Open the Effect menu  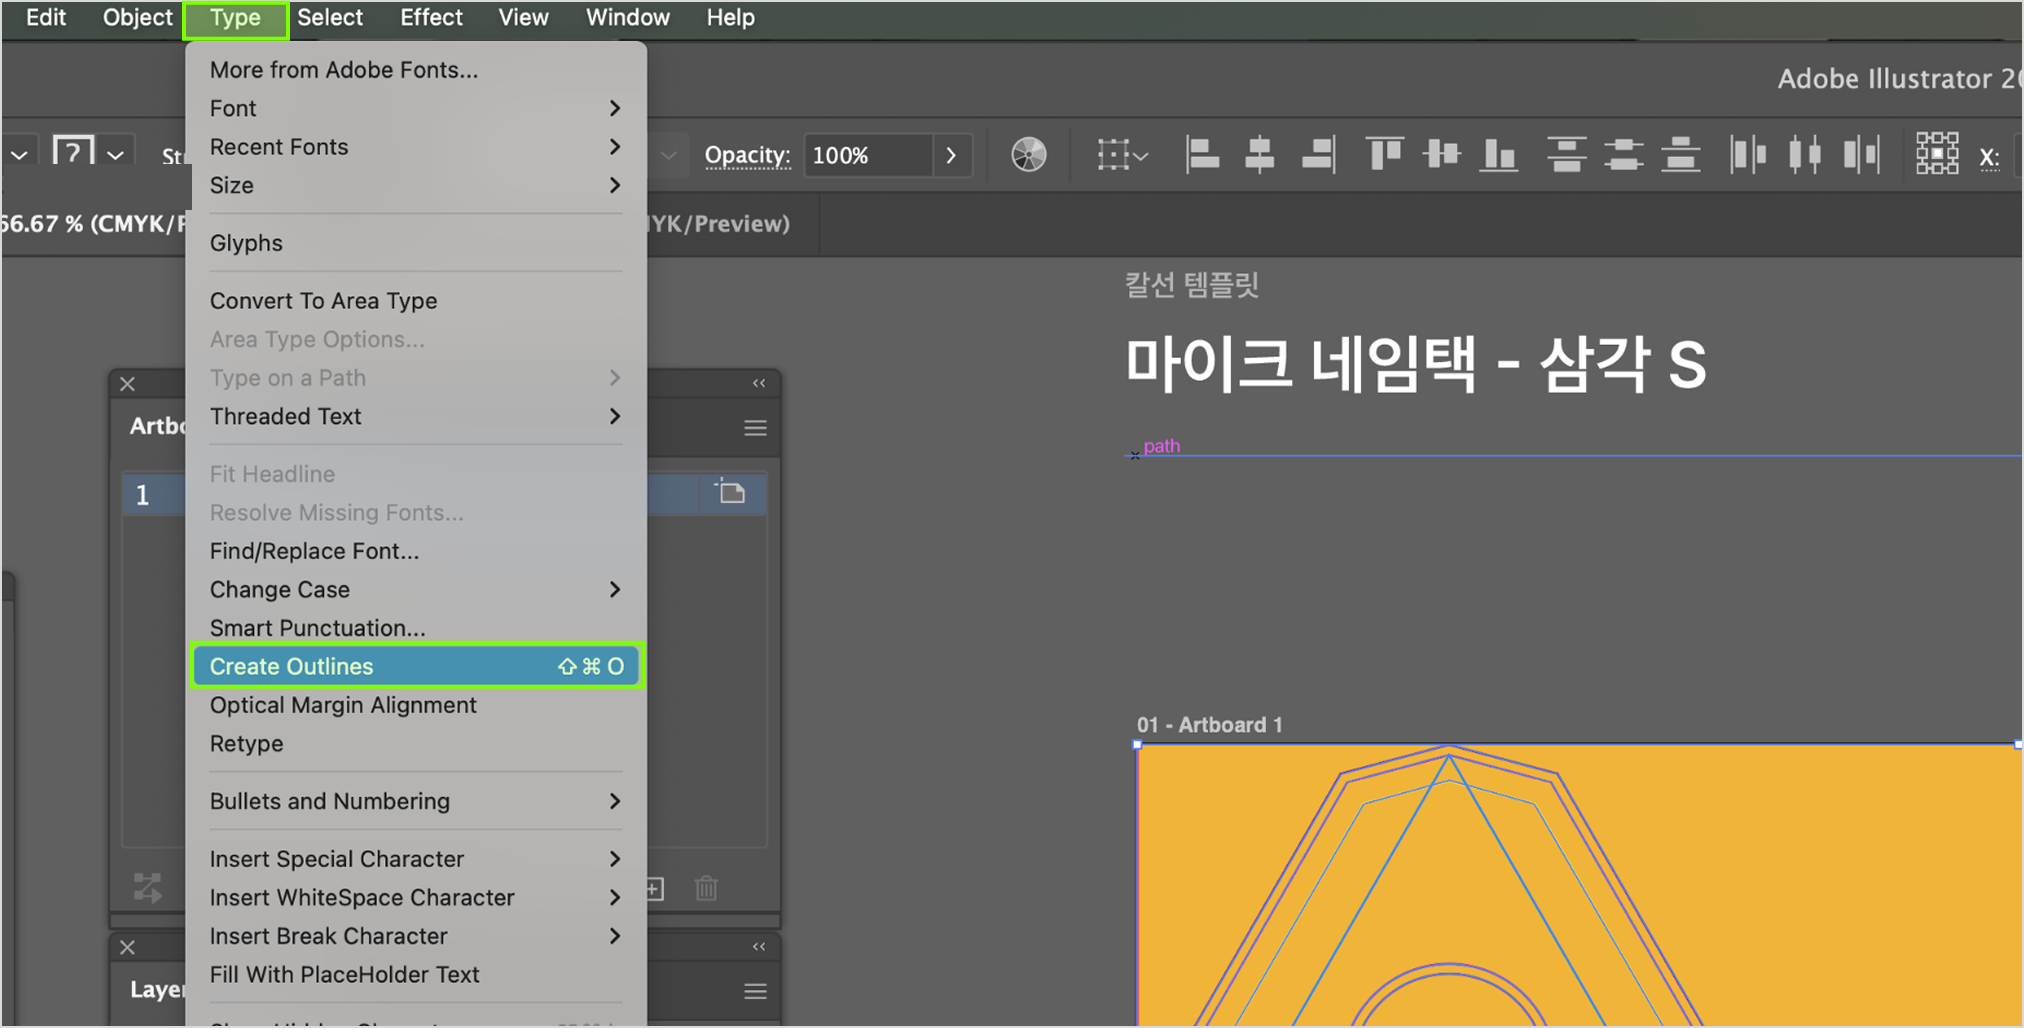(x=431, y=18)
